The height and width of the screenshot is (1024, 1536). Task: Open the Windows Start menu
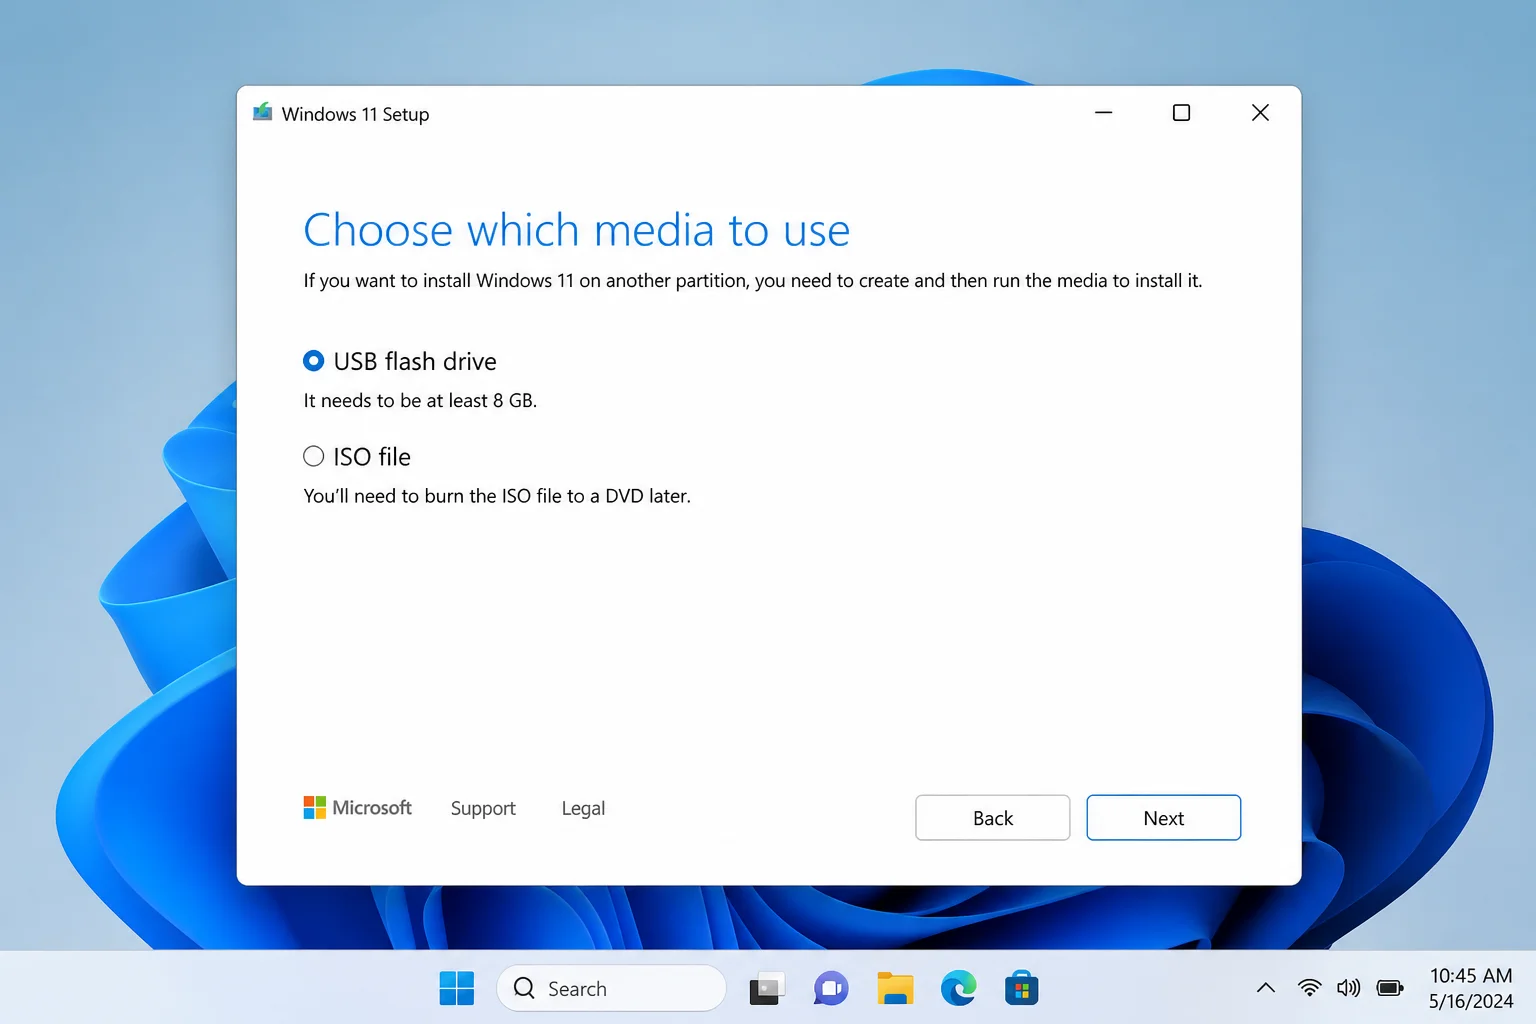457,989
